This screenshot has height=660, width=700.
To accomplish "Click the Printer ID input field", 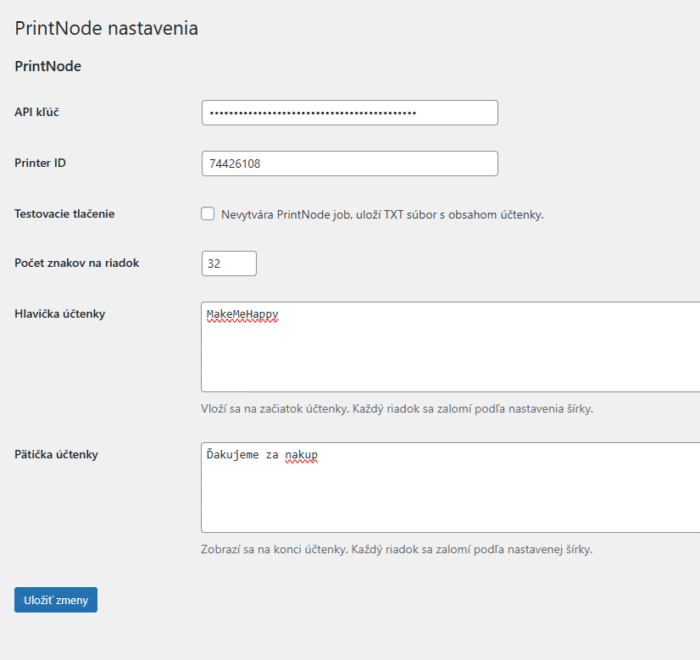I will pyautogui.click(x=349, y=163).
